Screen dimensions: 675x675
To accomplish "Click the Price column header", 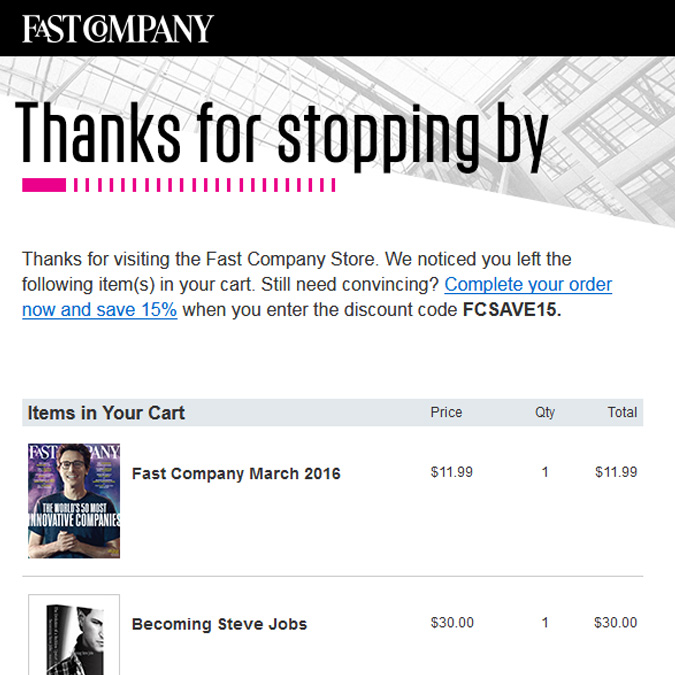I will (446, 412).
